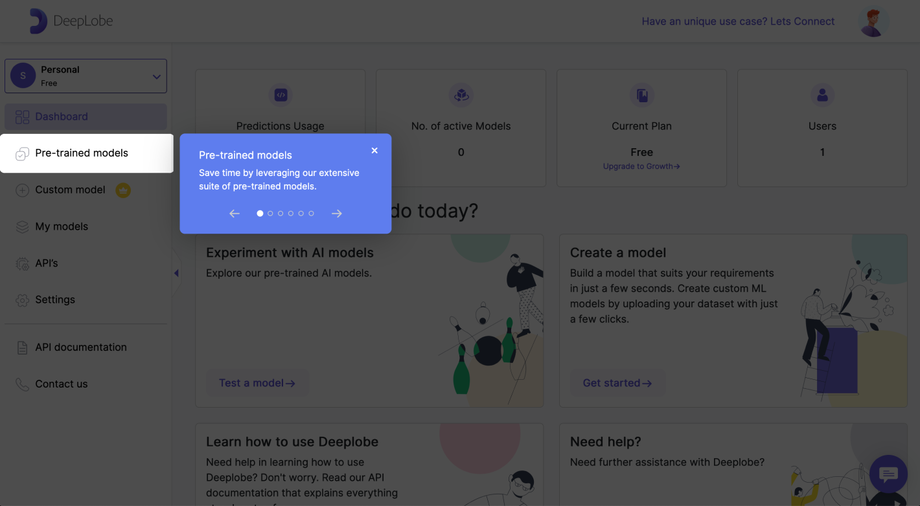The image size is (920, 506).
Task: Collapse the sidebar with arrow handle
Action: pos(177,273)
